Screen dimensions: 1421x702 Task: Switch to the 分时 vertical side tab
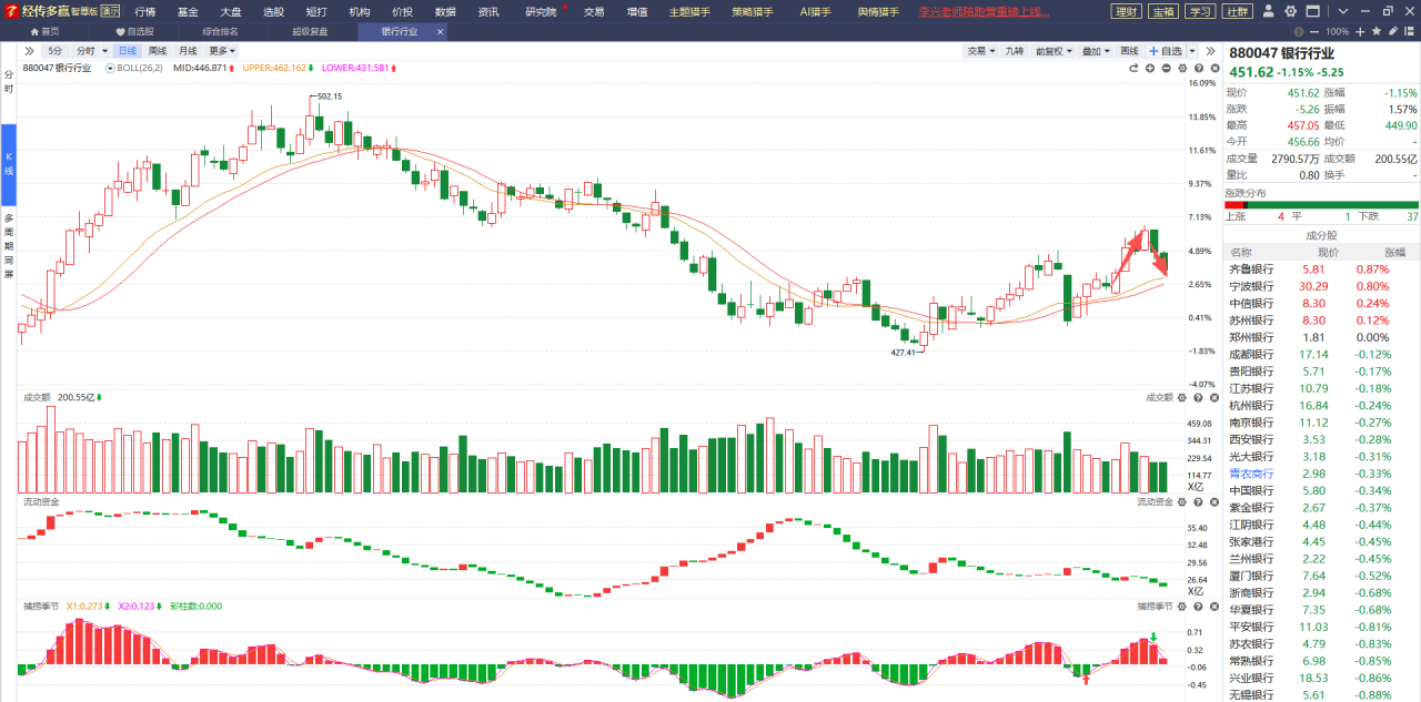(x=8, y=82)
